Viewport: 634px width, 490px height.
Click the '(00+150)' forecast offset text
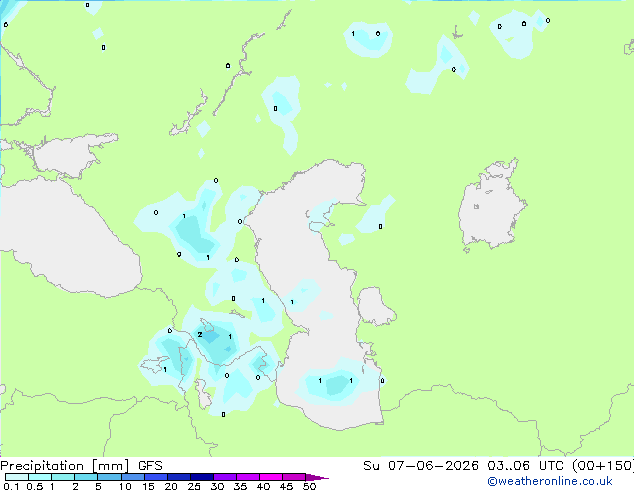[603, 466]
